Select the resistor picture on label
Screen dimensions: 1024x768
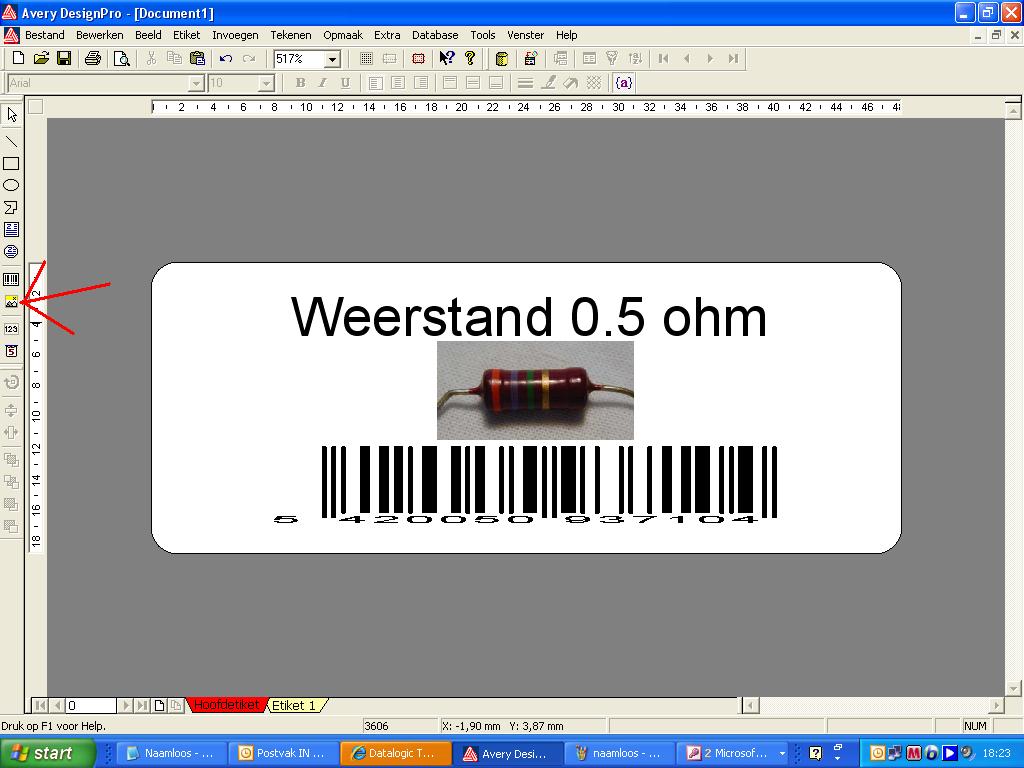[x=535, y=390]
